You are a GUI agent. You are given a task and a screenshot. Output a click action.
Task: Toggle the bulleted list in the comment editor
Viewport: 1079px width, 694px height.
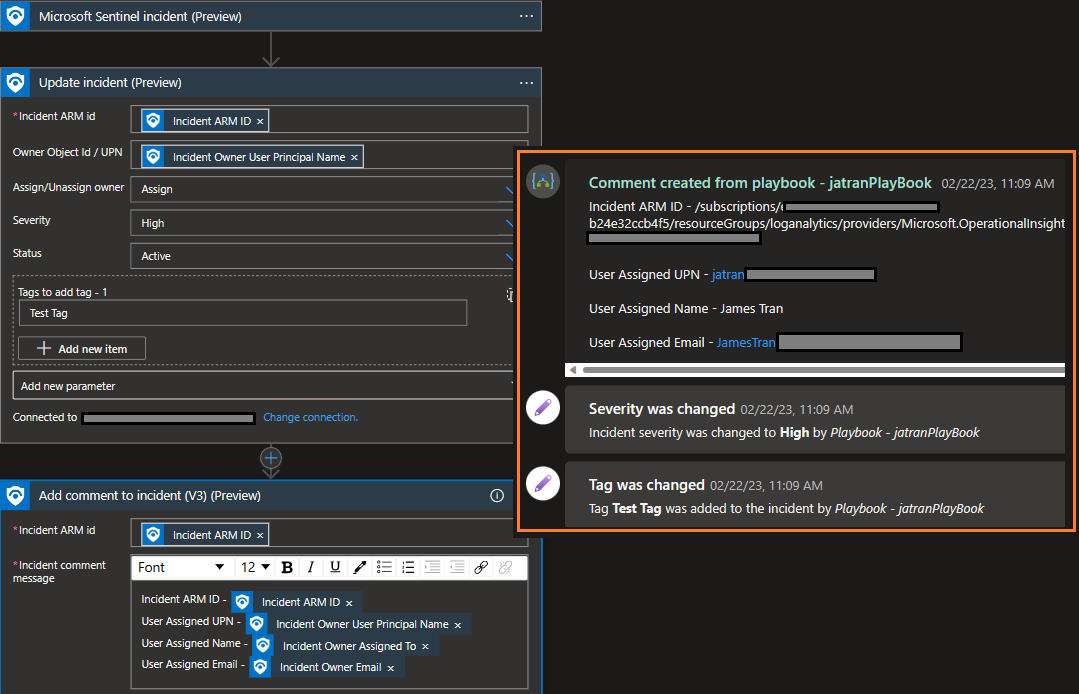[384, 567]
